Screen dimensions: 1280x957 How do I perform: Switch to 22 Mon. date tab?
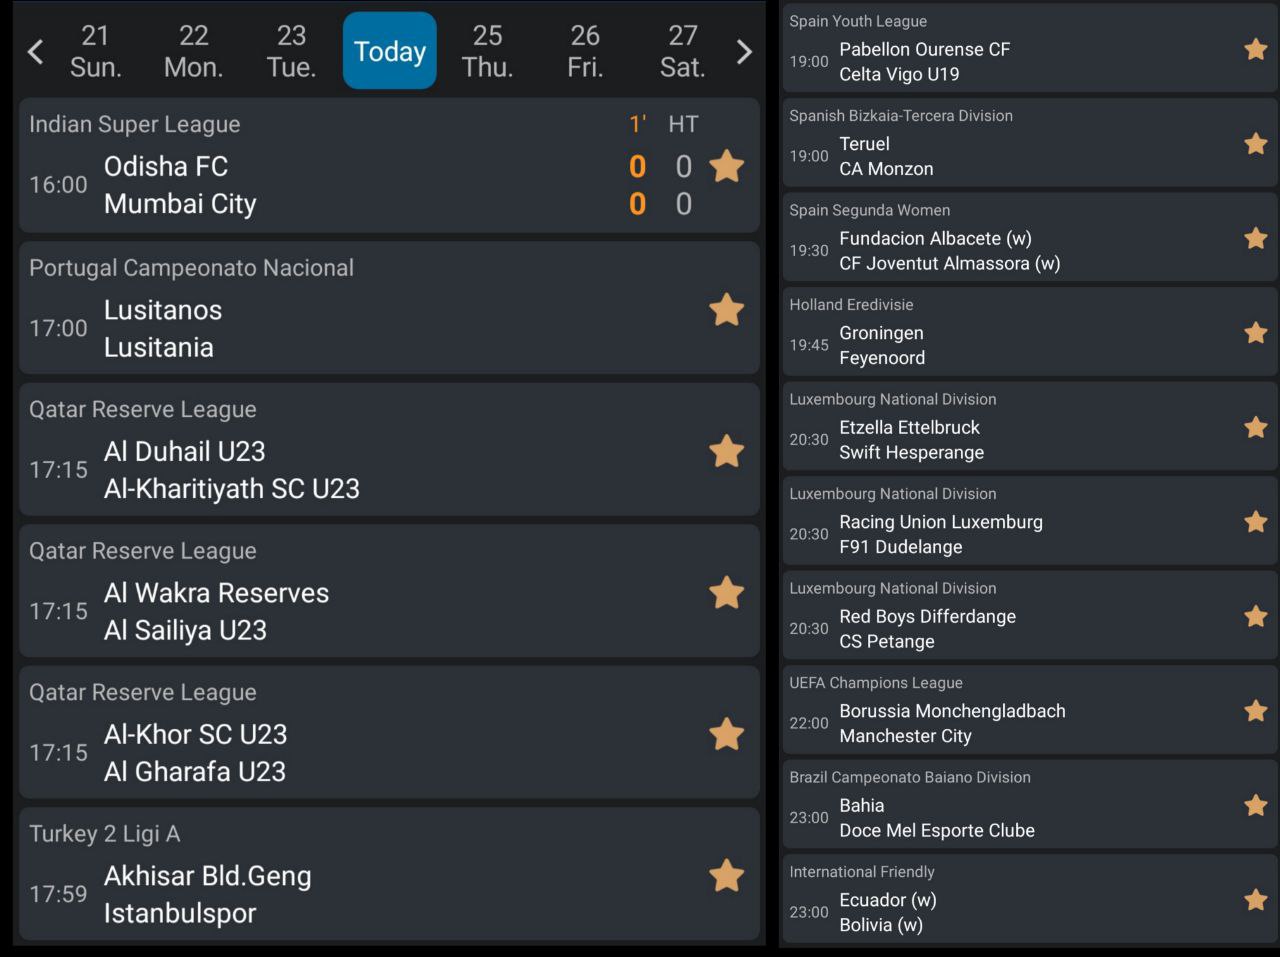coord(193,51)
